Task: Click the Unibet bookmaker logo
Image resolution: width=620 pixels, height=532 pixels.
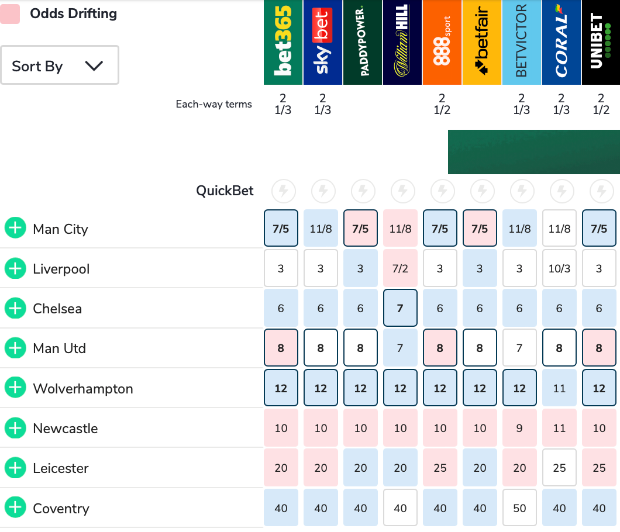Action: [x=601, y=42]
